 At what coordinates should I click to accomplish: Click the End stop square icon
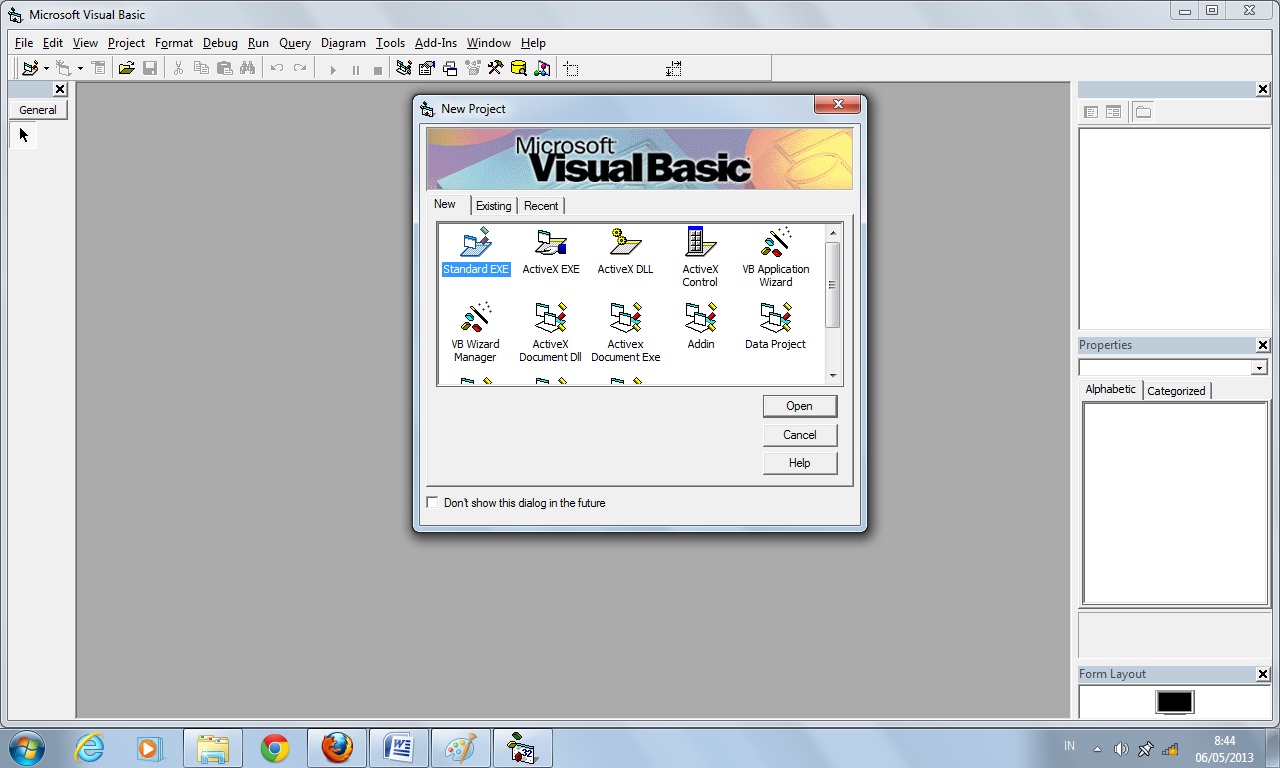(x=377, y=69)
